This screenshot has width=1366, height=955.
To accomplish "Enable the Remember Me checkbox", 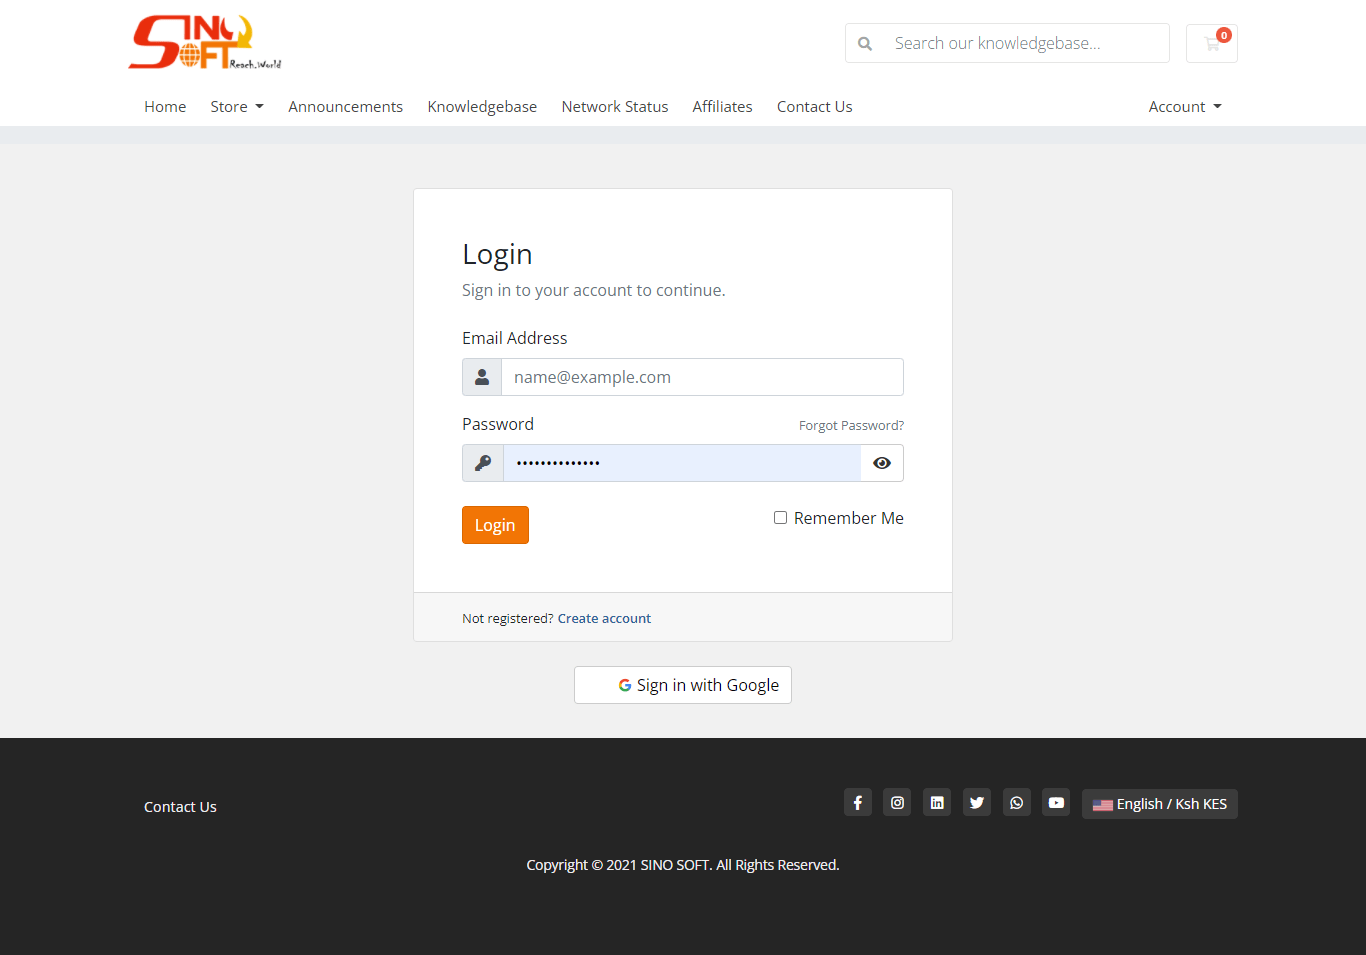I will 780,518.
